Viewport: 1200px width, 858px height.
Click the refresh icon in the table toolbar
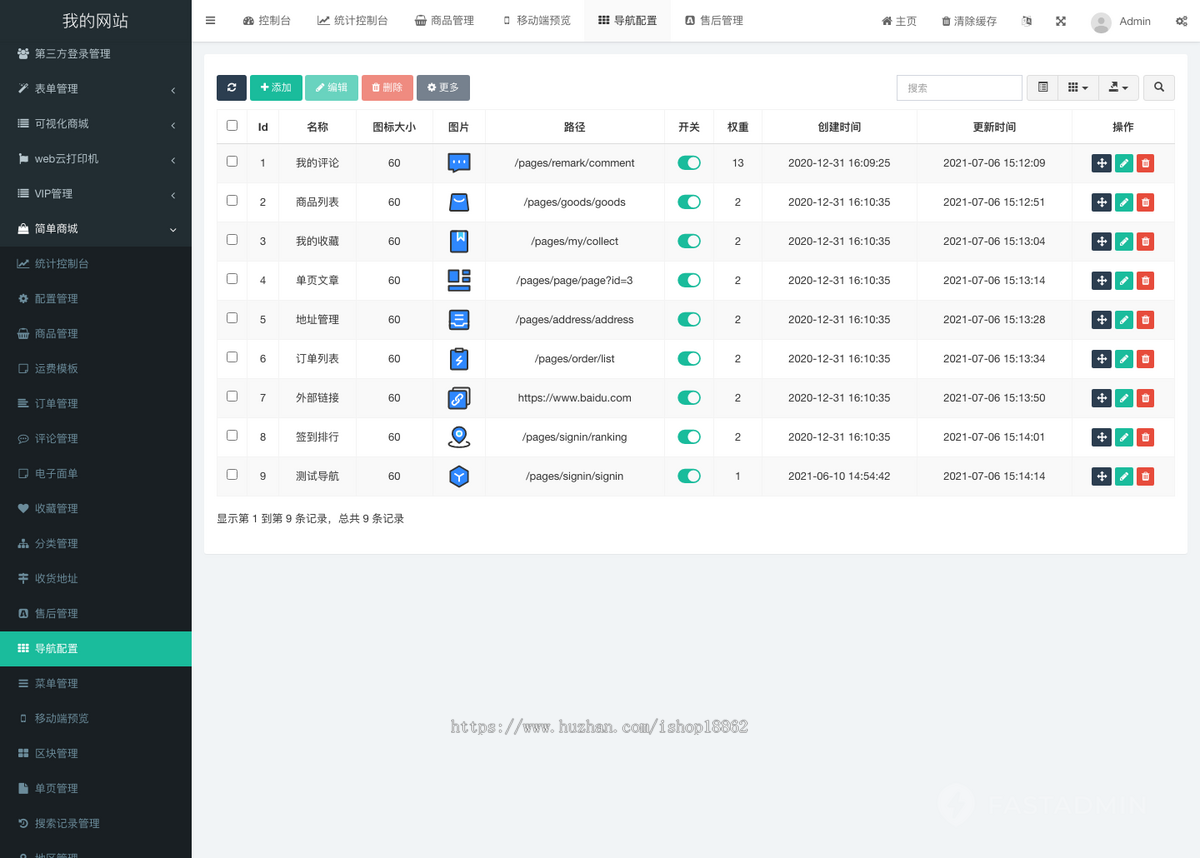coord(231,87)
